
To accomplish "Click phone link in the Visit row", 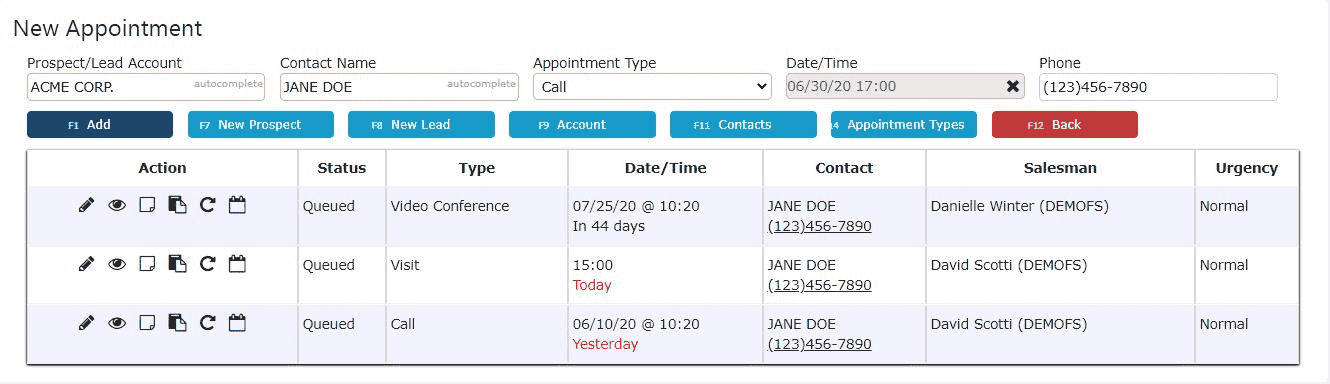I will click(x=819, y=285).
